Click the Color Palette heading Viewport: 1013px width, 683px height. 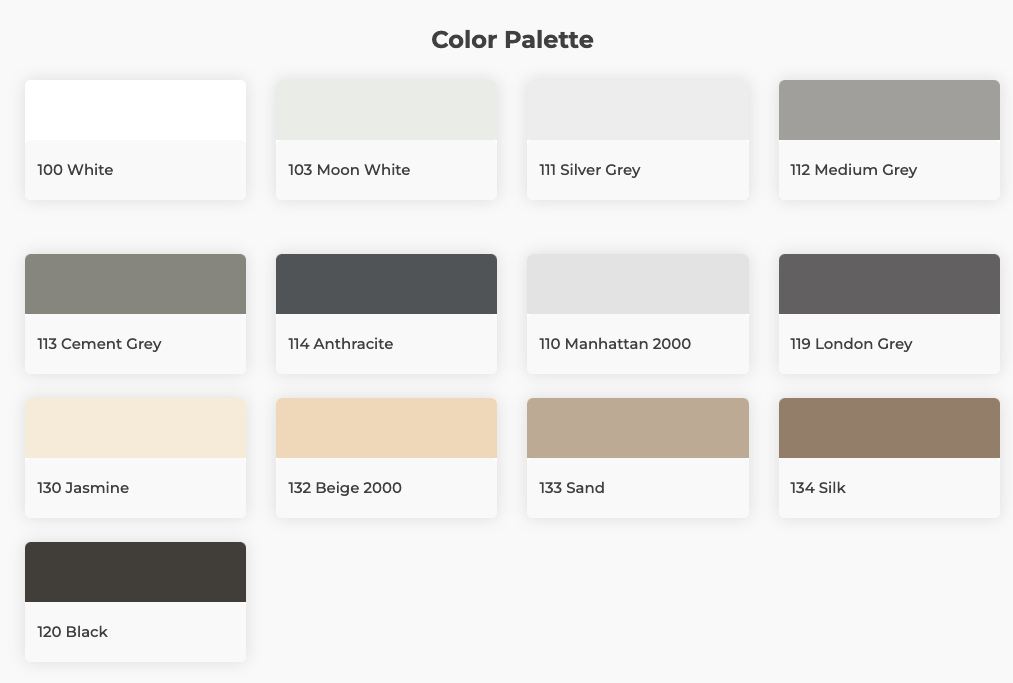coord(512,40)
